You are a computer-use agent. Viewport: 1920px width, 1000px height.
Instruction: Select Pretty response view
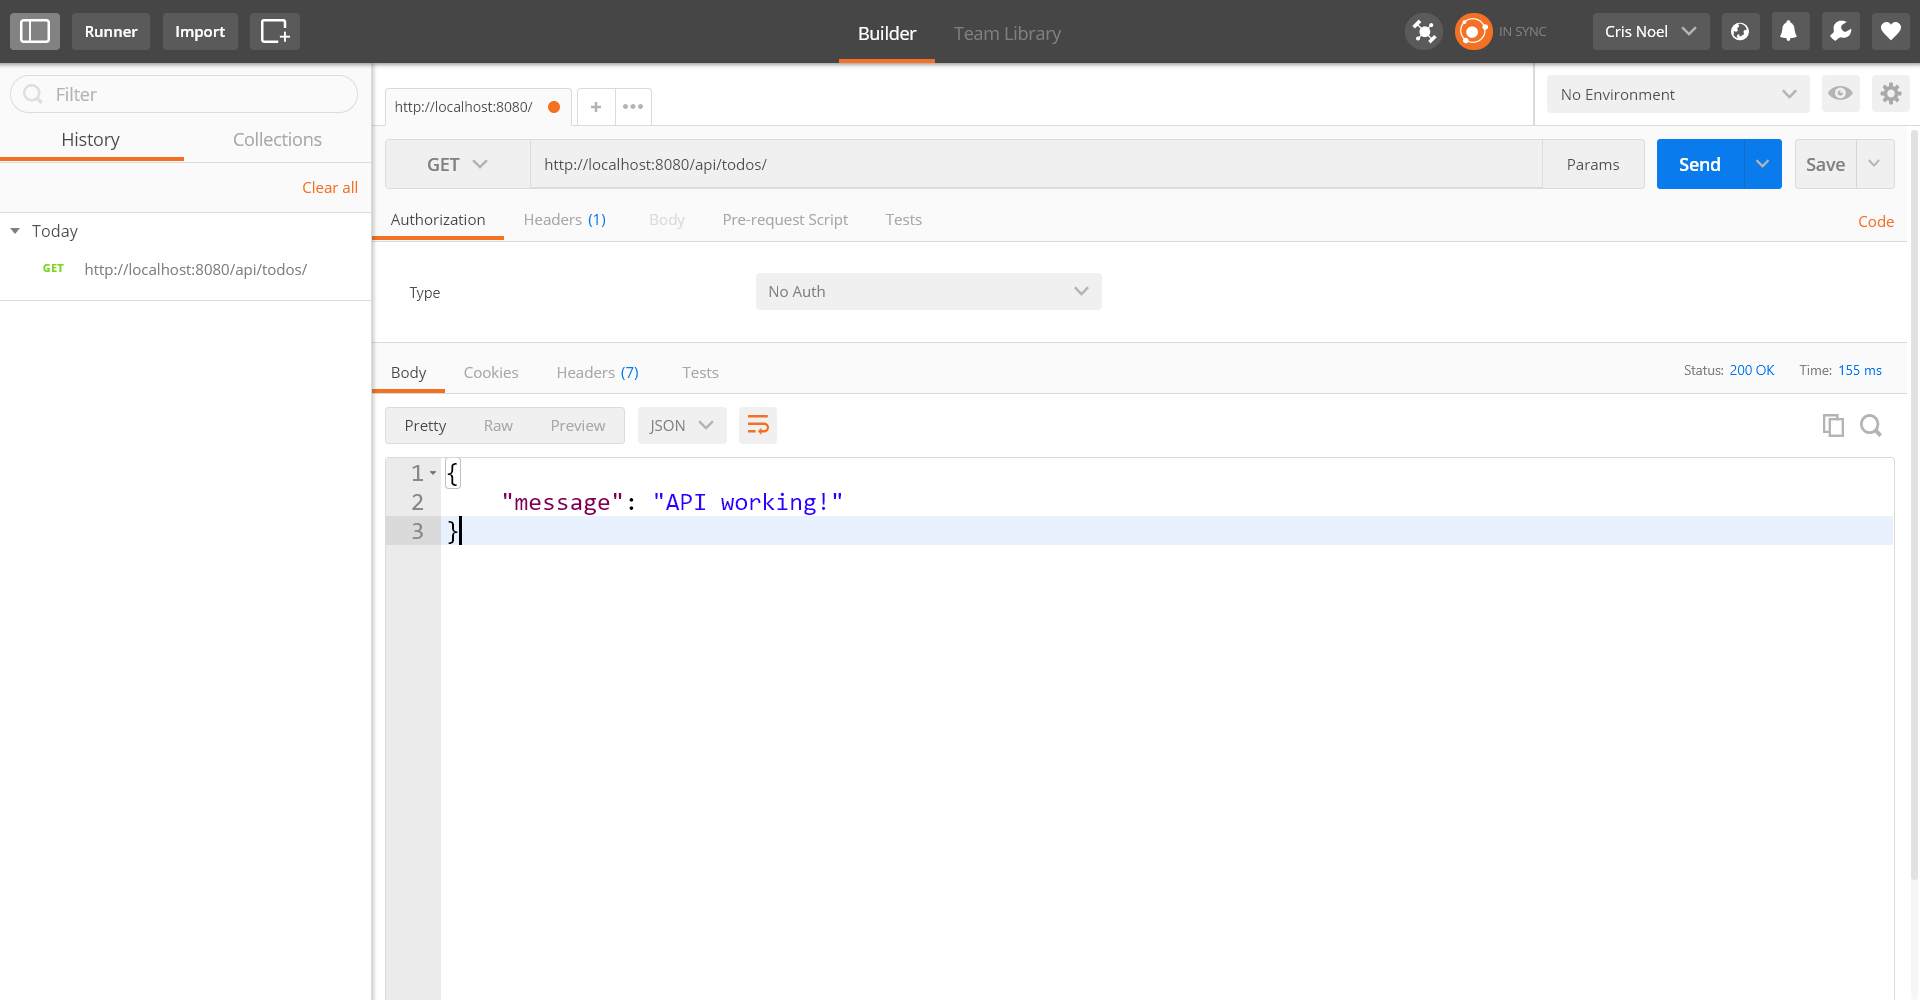(x=425, y=426)
